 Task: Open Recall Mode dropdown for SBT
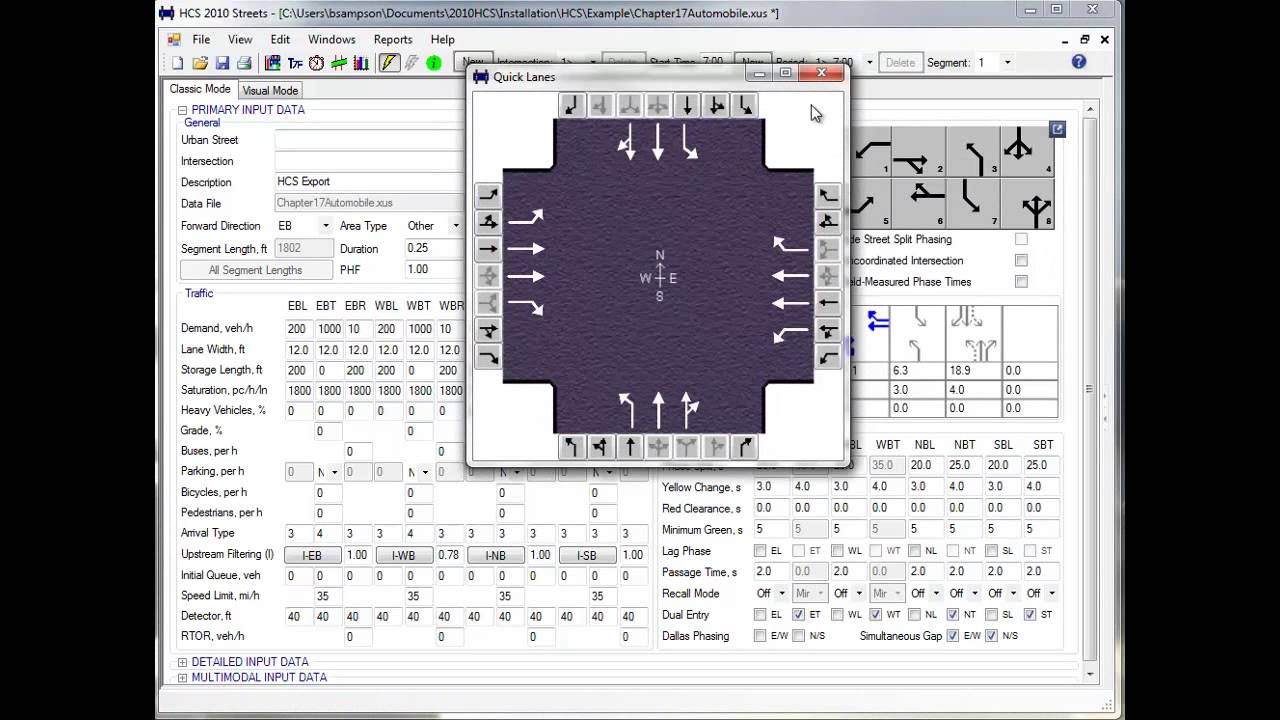1051,593
